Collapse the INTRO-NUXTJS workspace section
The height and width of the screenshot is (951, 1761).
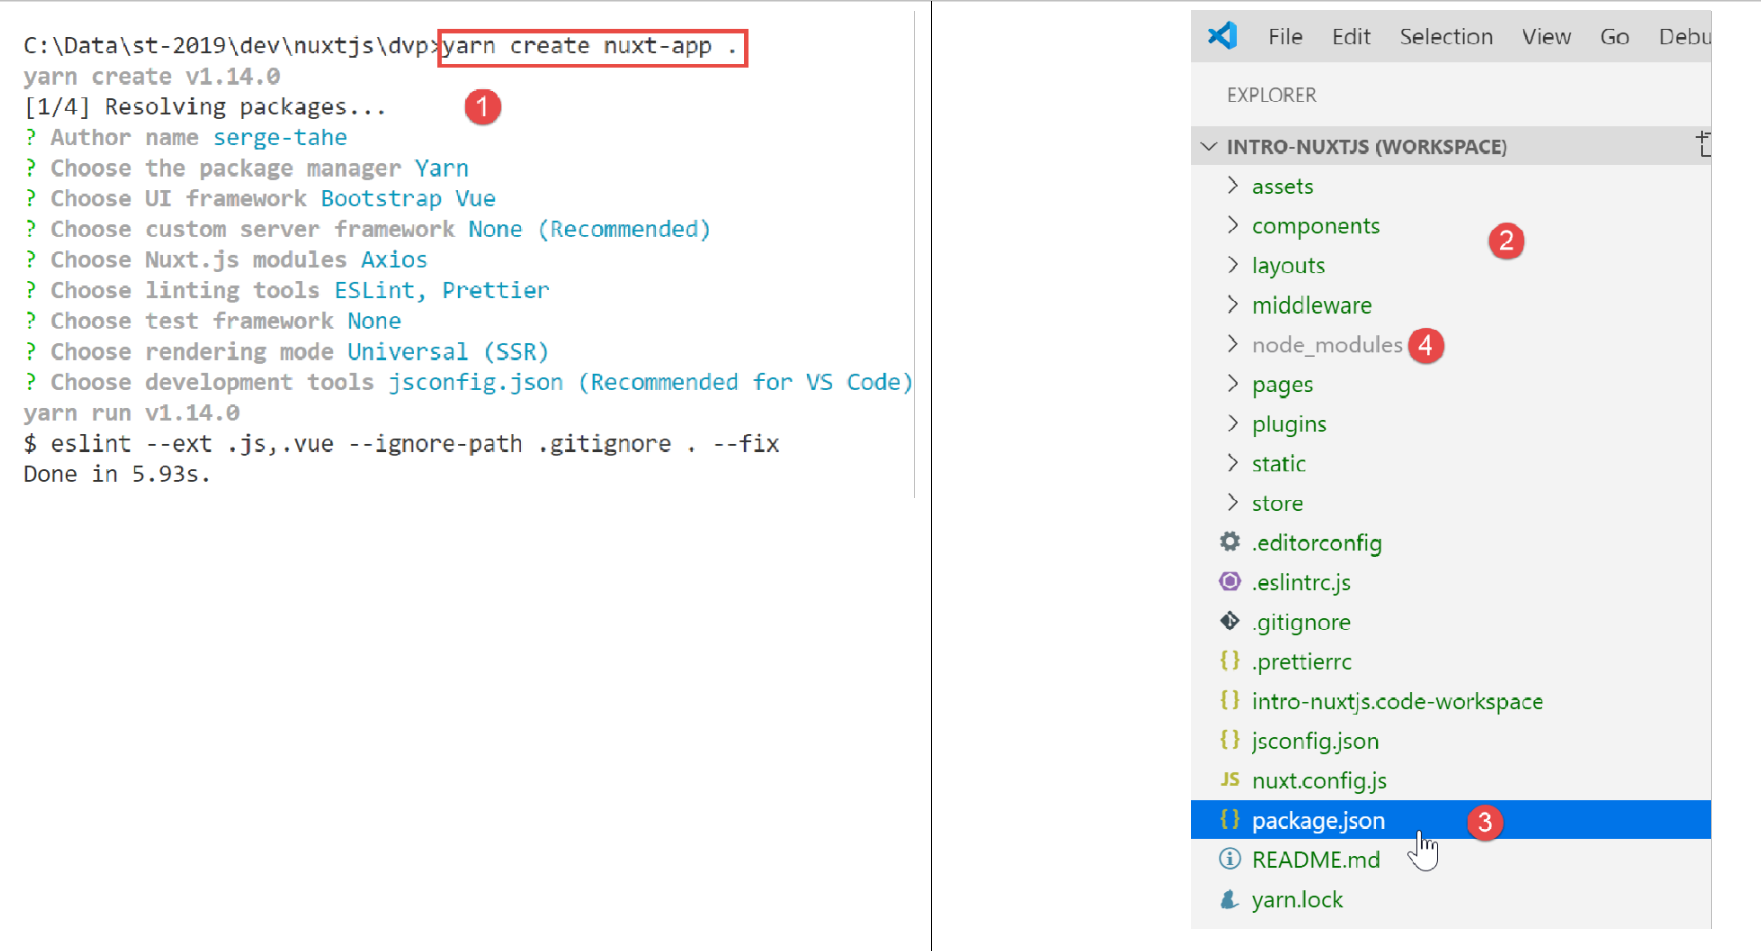click(x=1209, y=147)
